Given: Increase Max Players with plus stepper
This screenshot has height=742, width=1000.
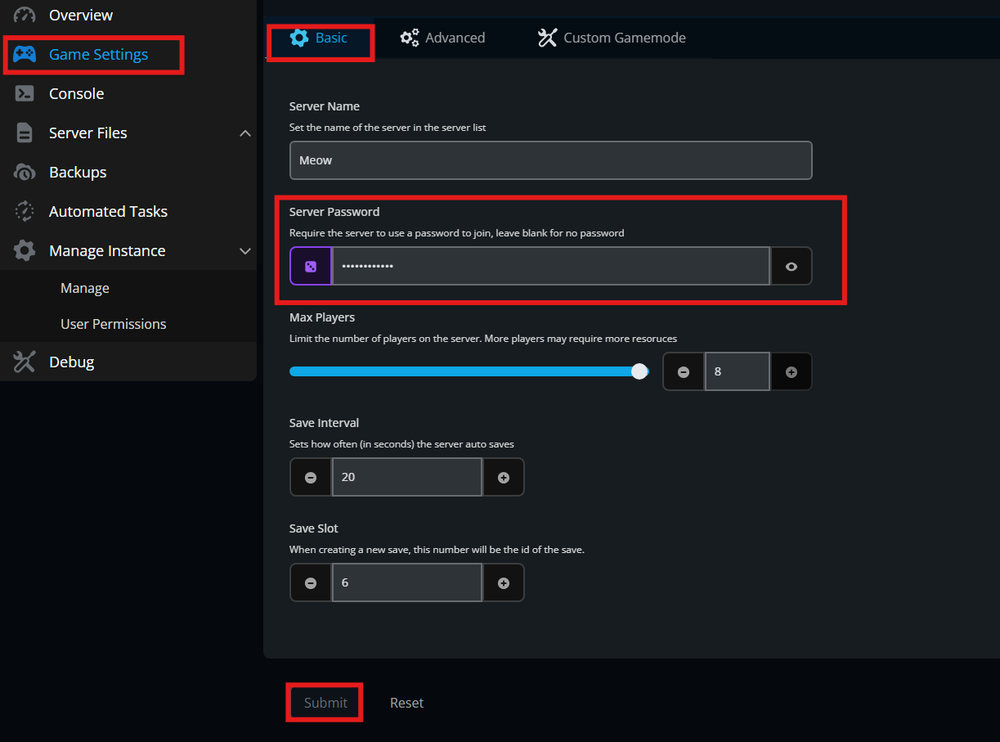Looking at the screenshot, I should tap(791, 371).
